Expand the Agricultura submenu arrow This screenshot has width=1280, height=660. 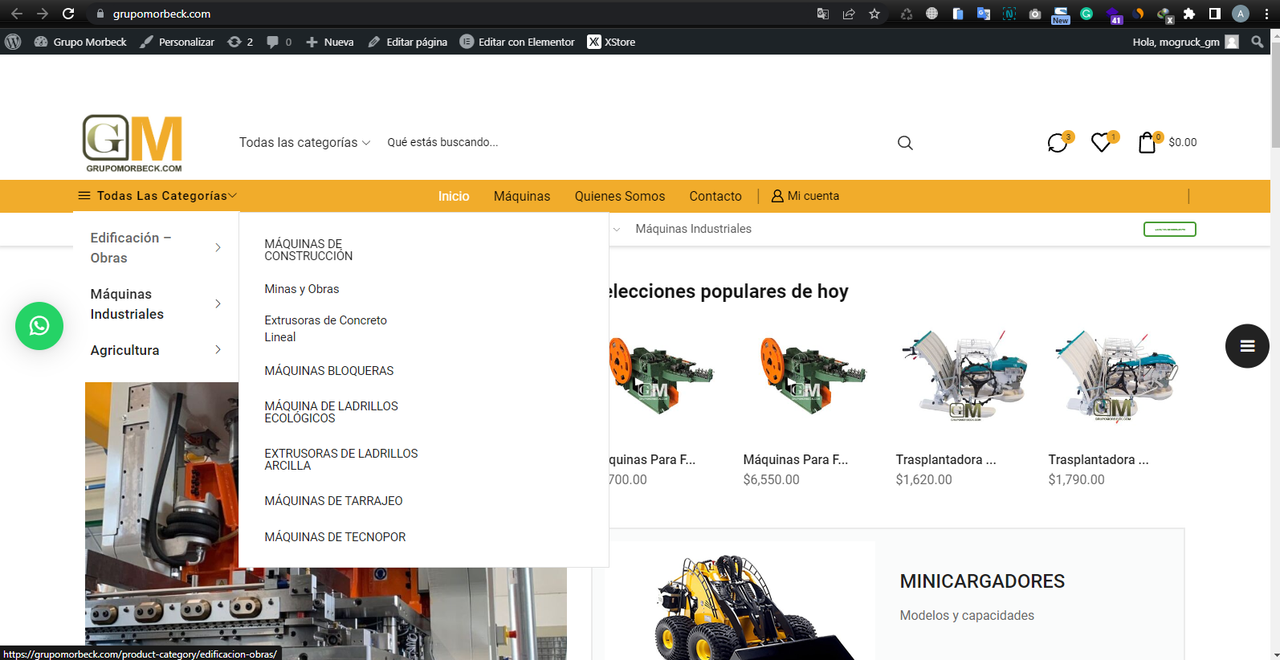pyautogui.click(x=218, y=350)
